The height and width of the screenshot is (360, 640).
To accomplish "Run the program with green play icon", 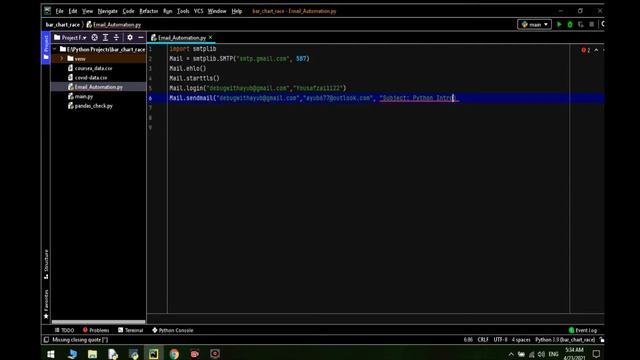I will 559,24.
